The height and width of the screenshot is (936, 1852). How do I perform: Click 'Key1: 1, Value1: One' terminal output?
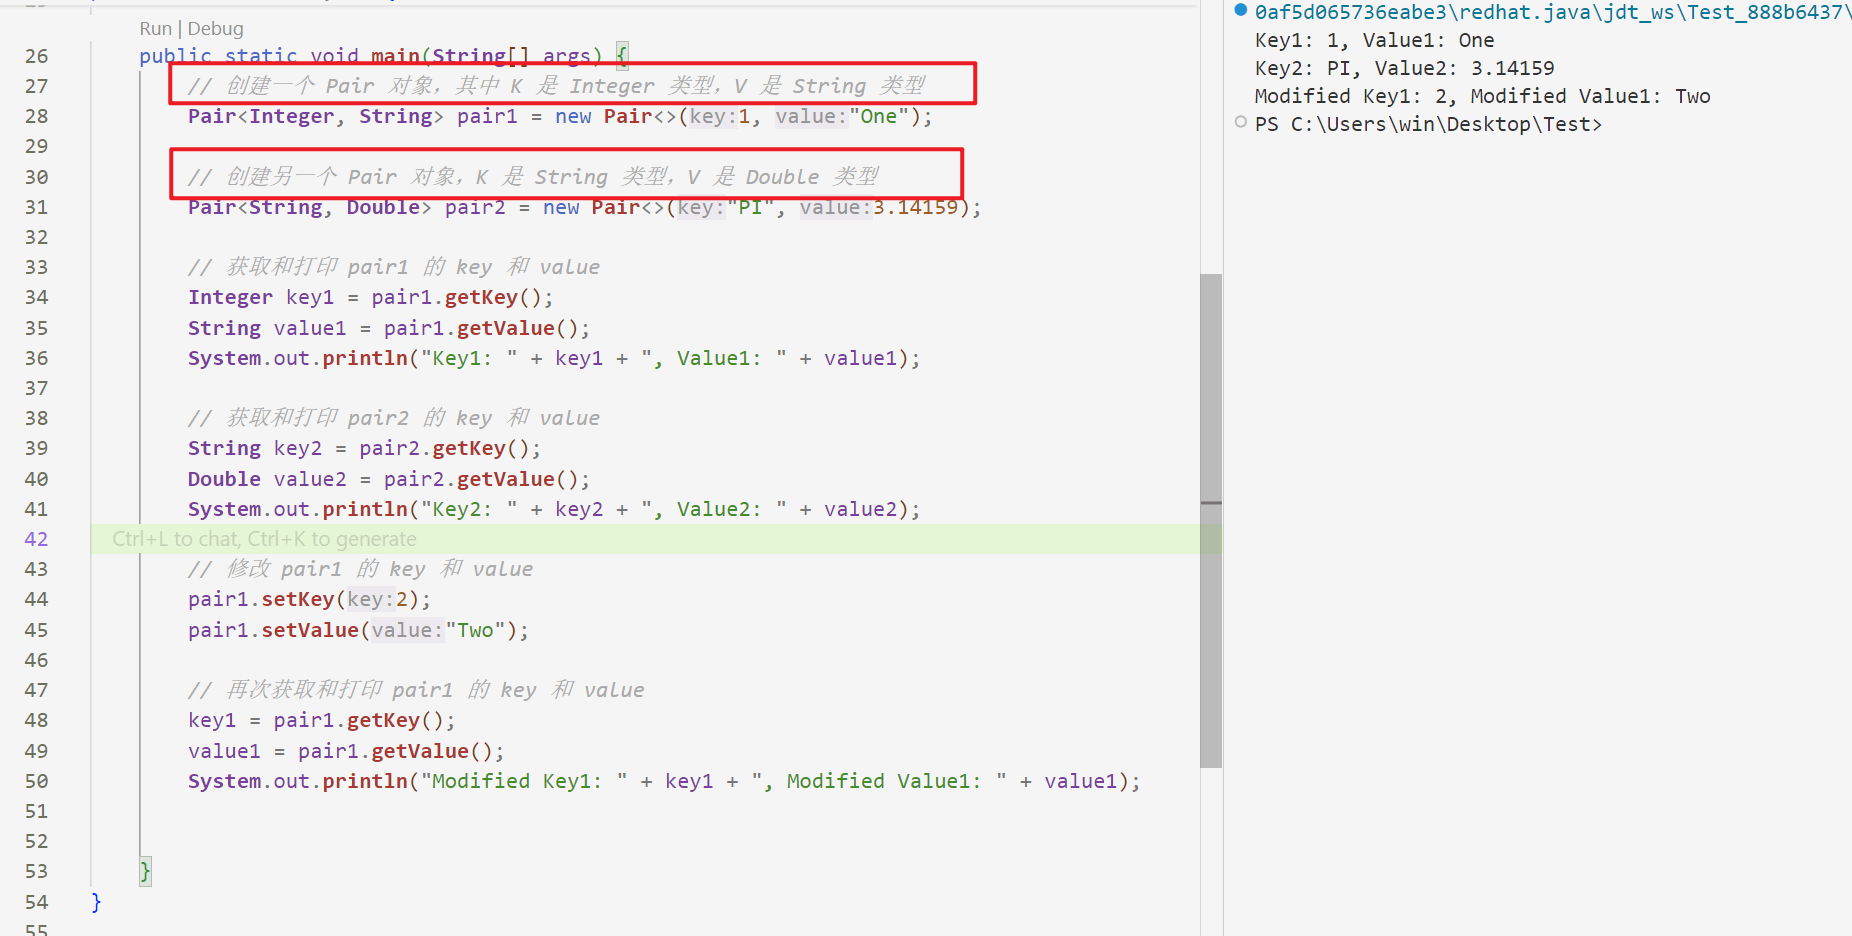click(x=1375, y=41)
